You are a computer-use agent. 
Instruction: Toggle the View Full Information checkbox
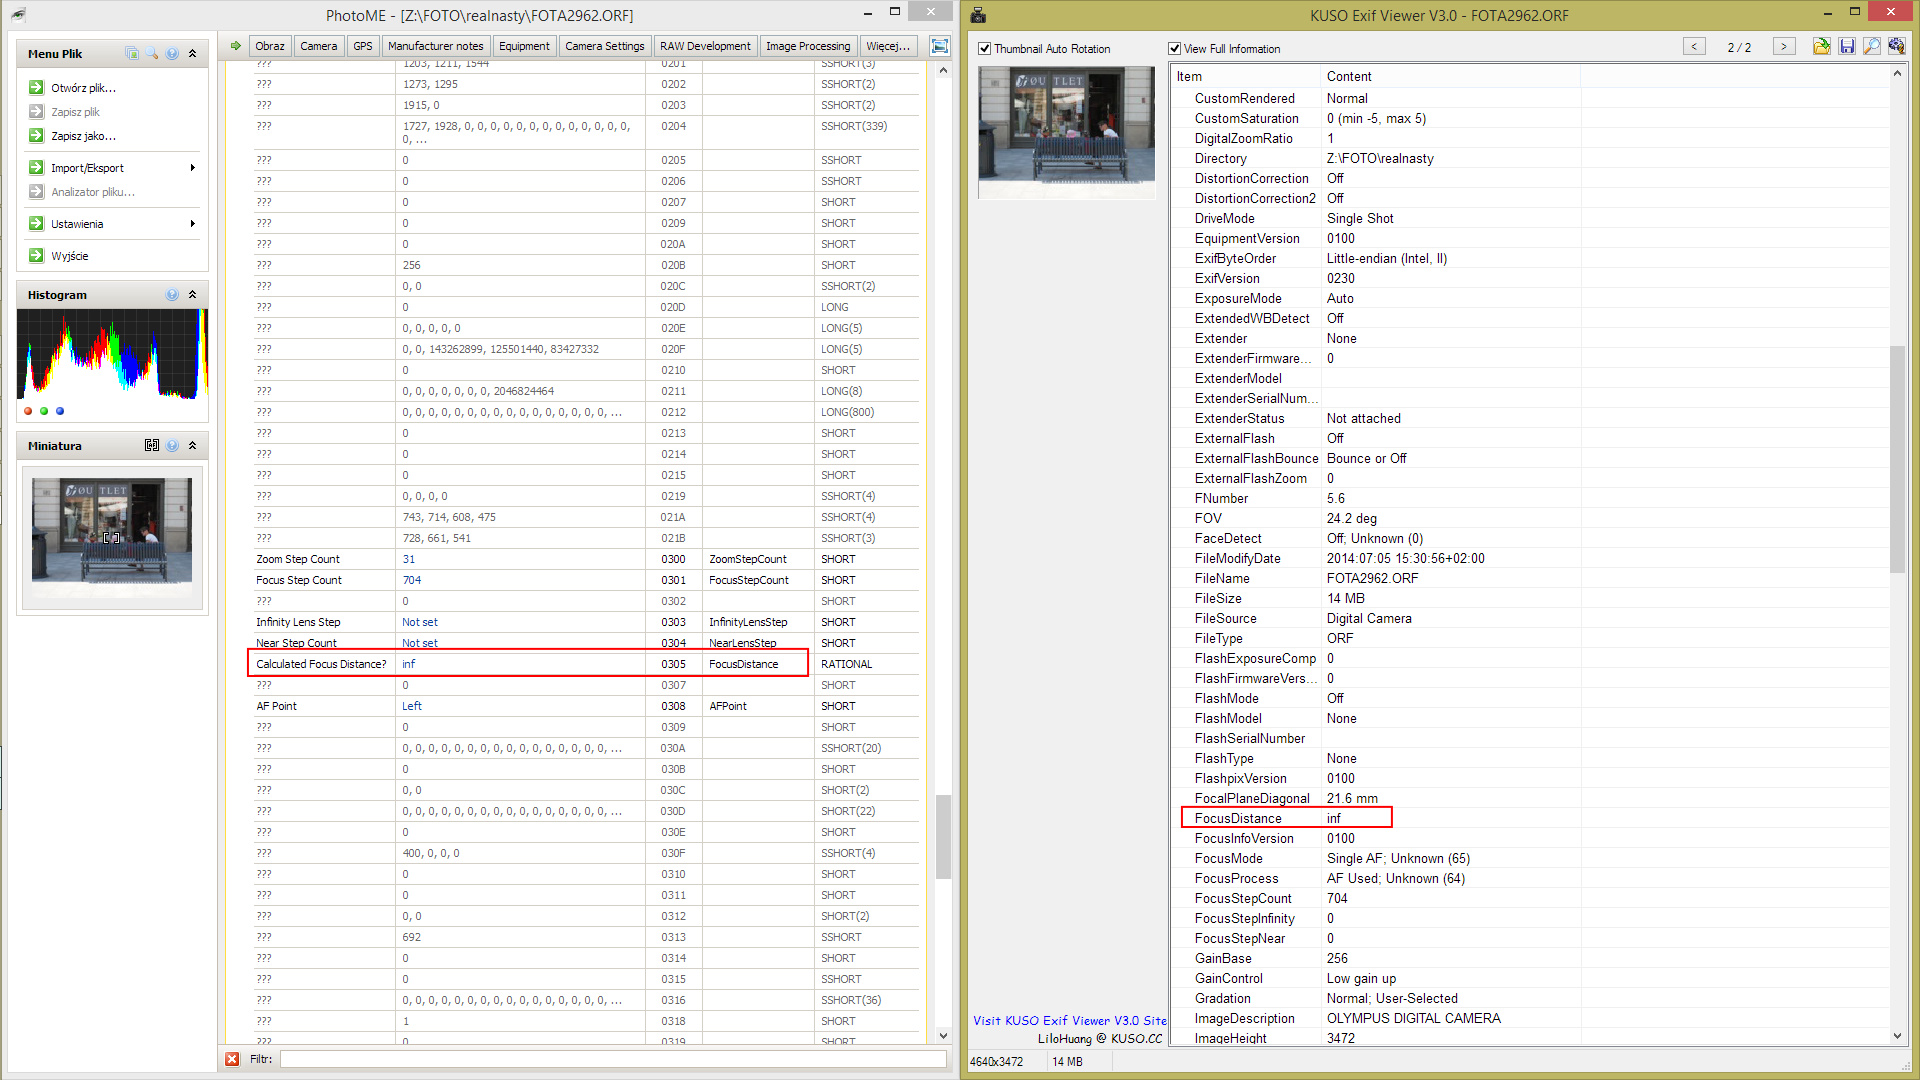click(1175, 49)
